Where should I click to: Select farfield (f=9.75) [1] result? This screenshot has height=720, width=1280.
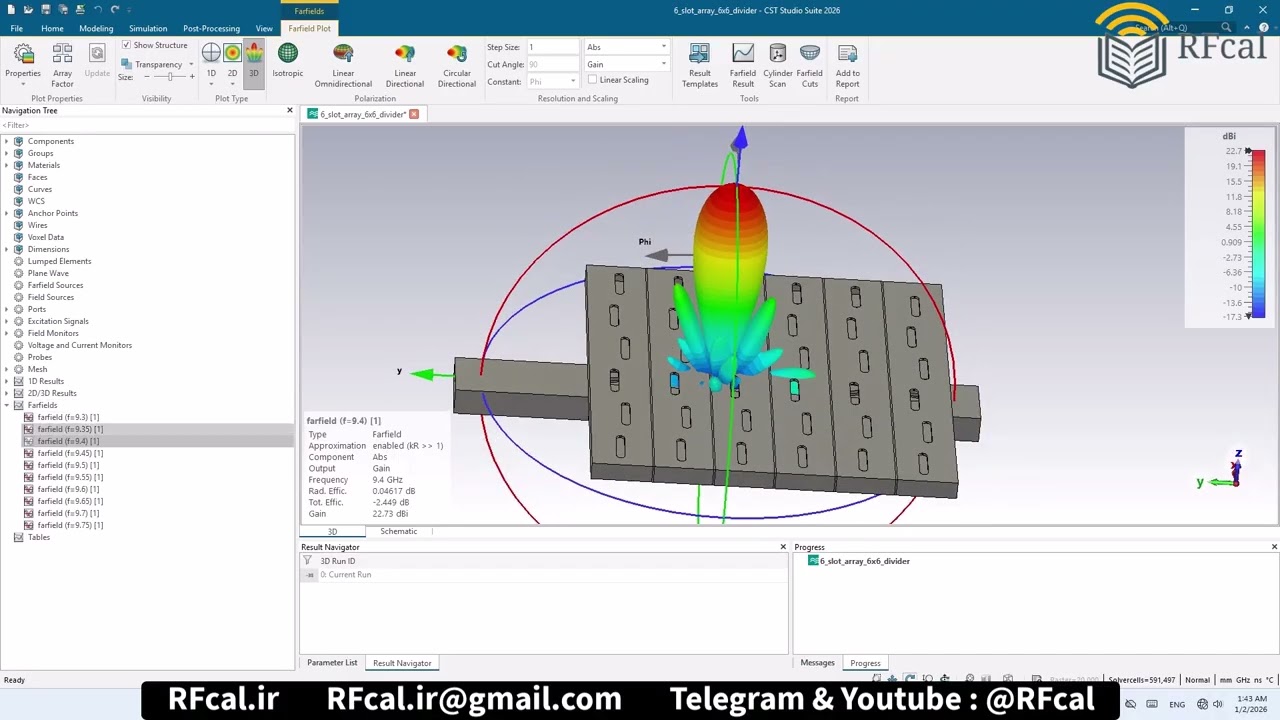[x=70, y=525]
